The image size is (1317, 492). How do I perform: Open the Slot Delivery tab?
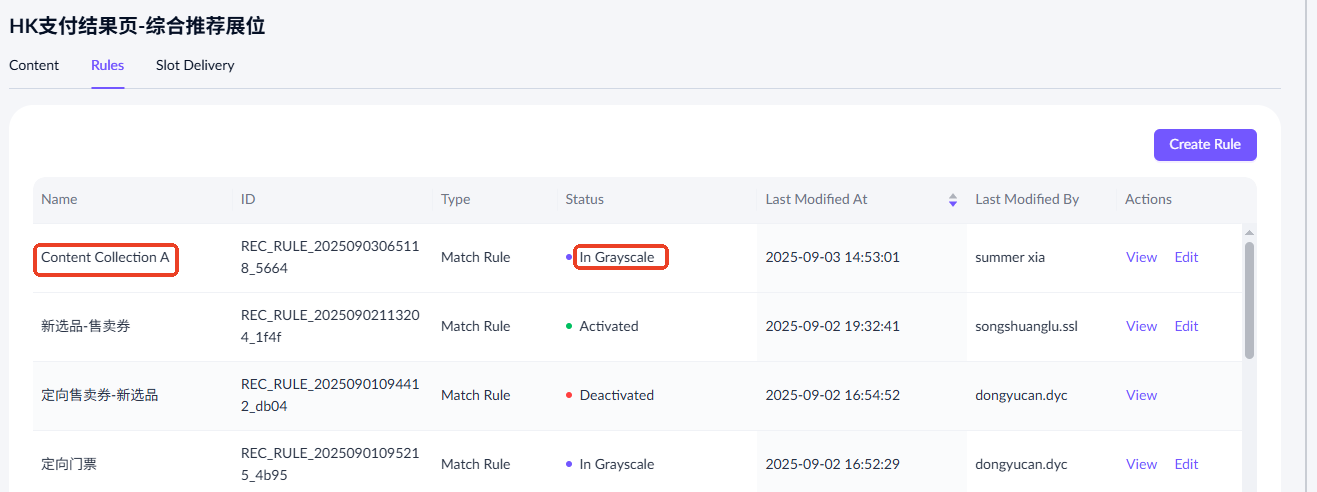[x=195, y=66]
